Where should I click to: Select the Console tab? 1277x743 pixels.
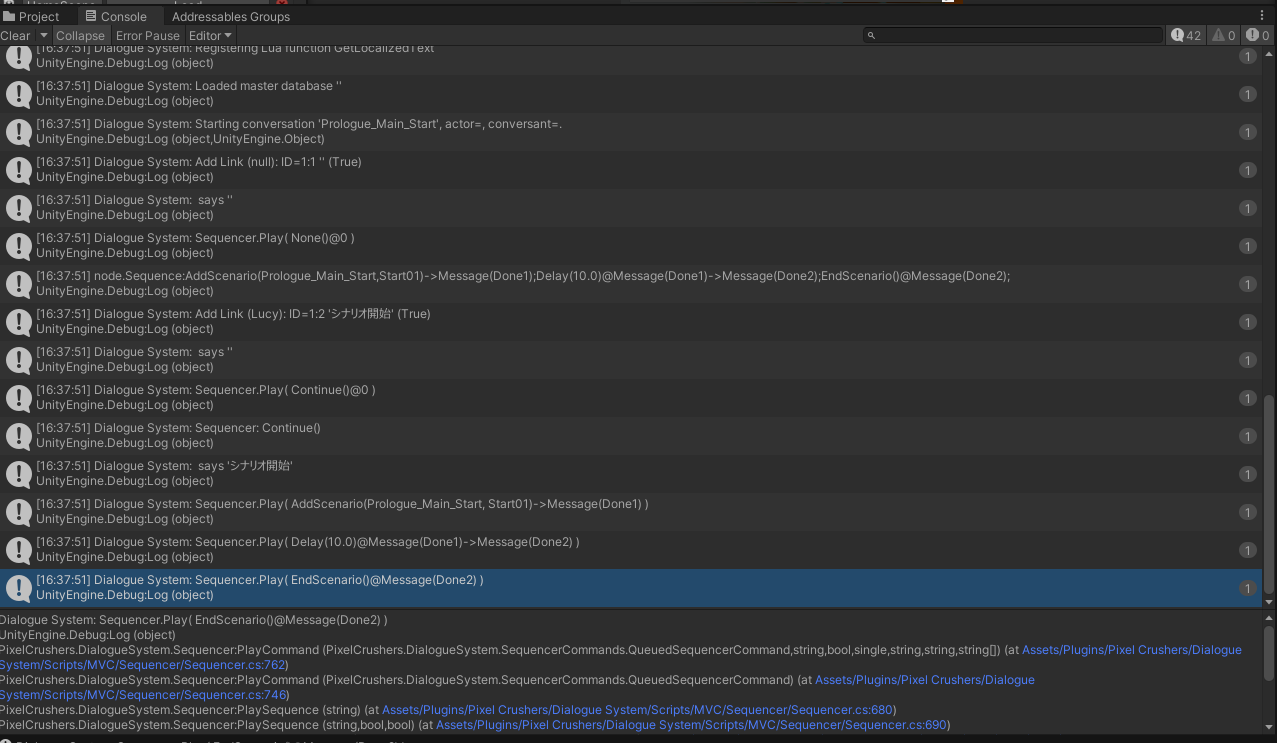[x=116, y=16]
